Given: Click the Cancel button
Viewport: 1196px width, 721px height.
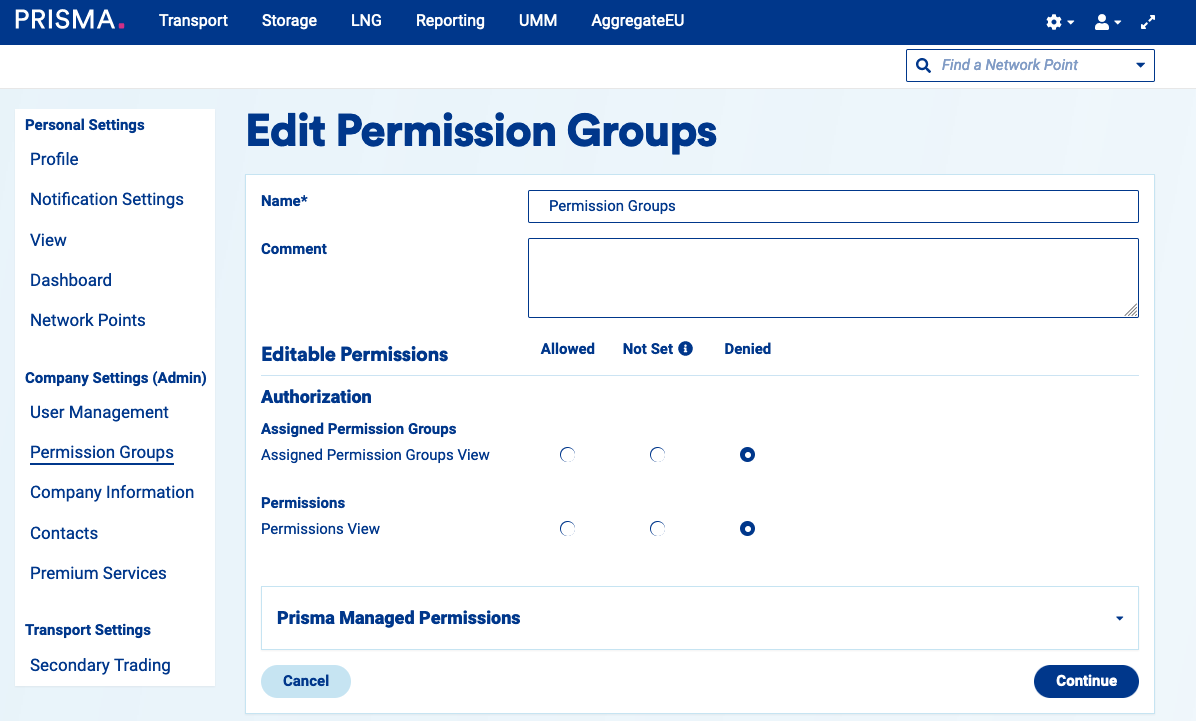Looking at the screenshot, I should point(306,681).
